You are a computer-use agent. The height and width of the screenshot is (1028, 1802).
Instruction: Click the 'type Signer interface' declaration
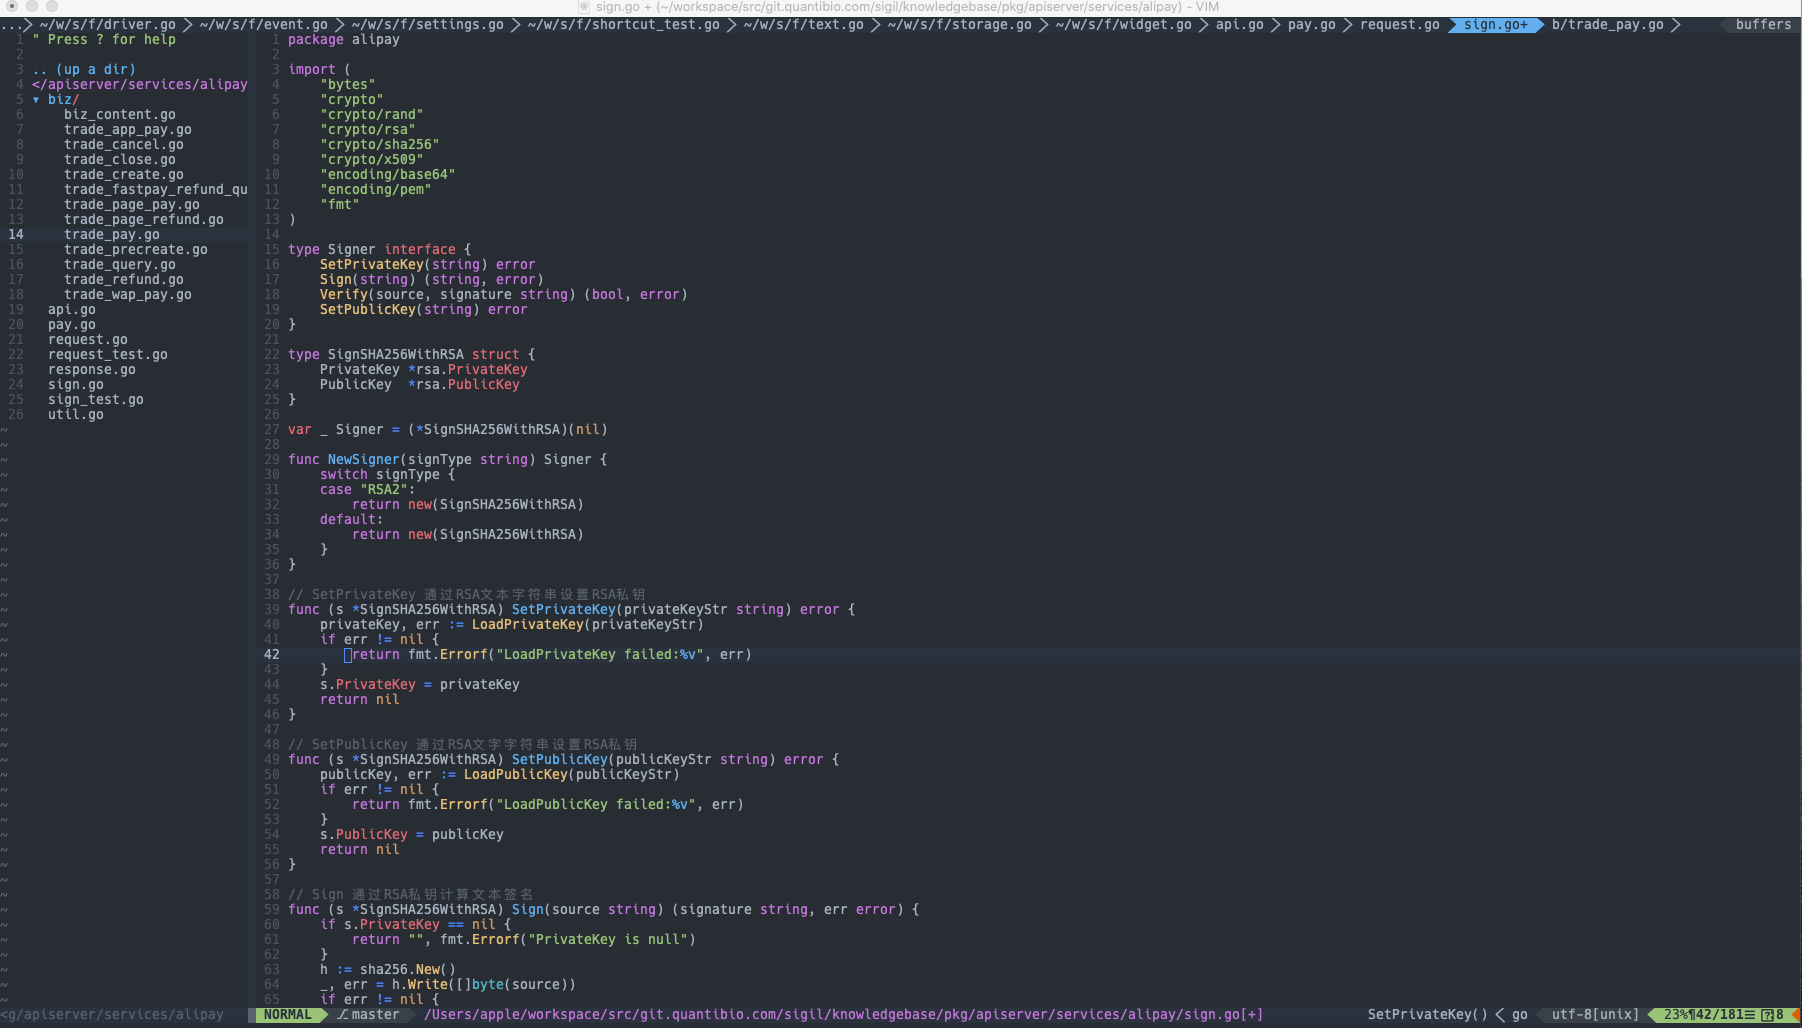coord(380,249)
